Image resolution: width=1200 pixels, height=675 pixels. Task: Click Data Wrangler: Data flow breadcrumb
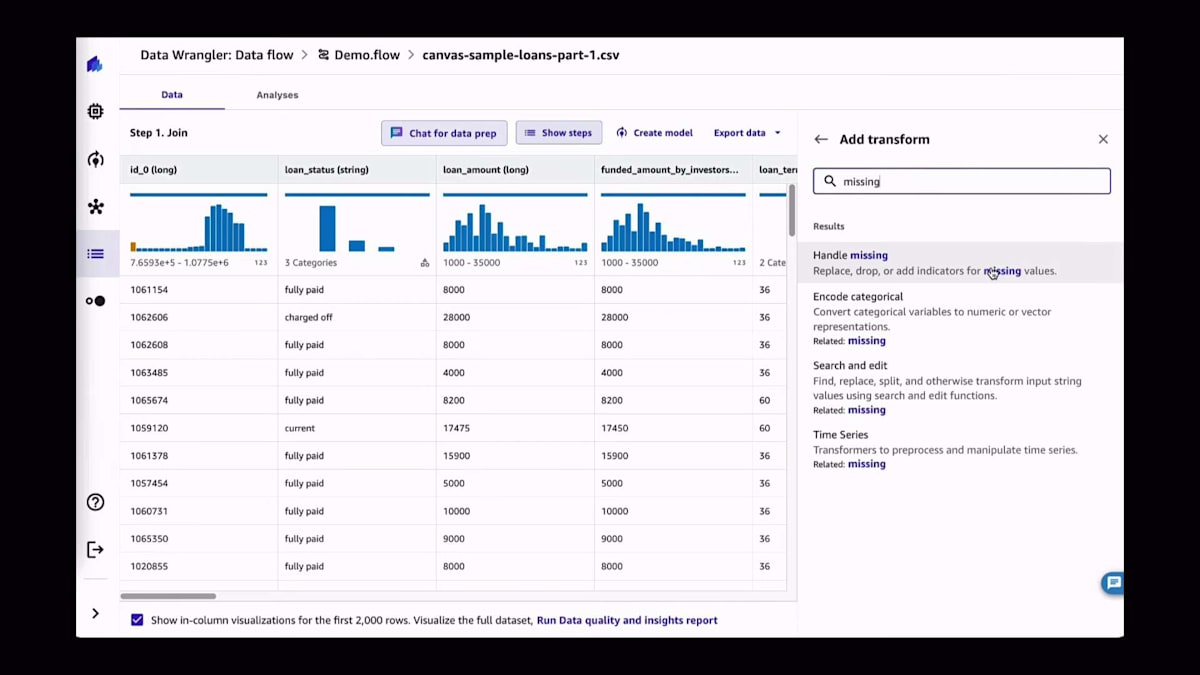[x=215, y=55]
